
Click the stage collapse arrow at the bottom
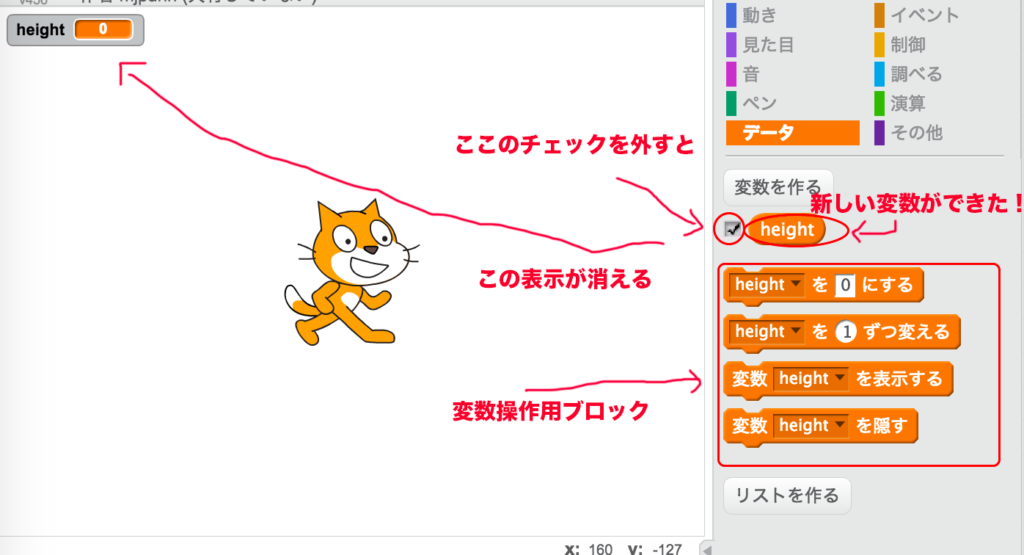coord(707,548)
